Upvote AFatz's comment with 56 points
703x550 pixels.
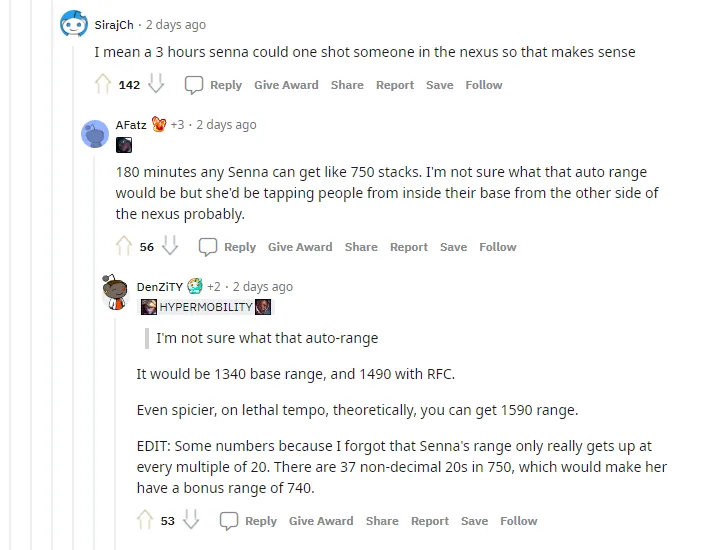pos(124,246)
